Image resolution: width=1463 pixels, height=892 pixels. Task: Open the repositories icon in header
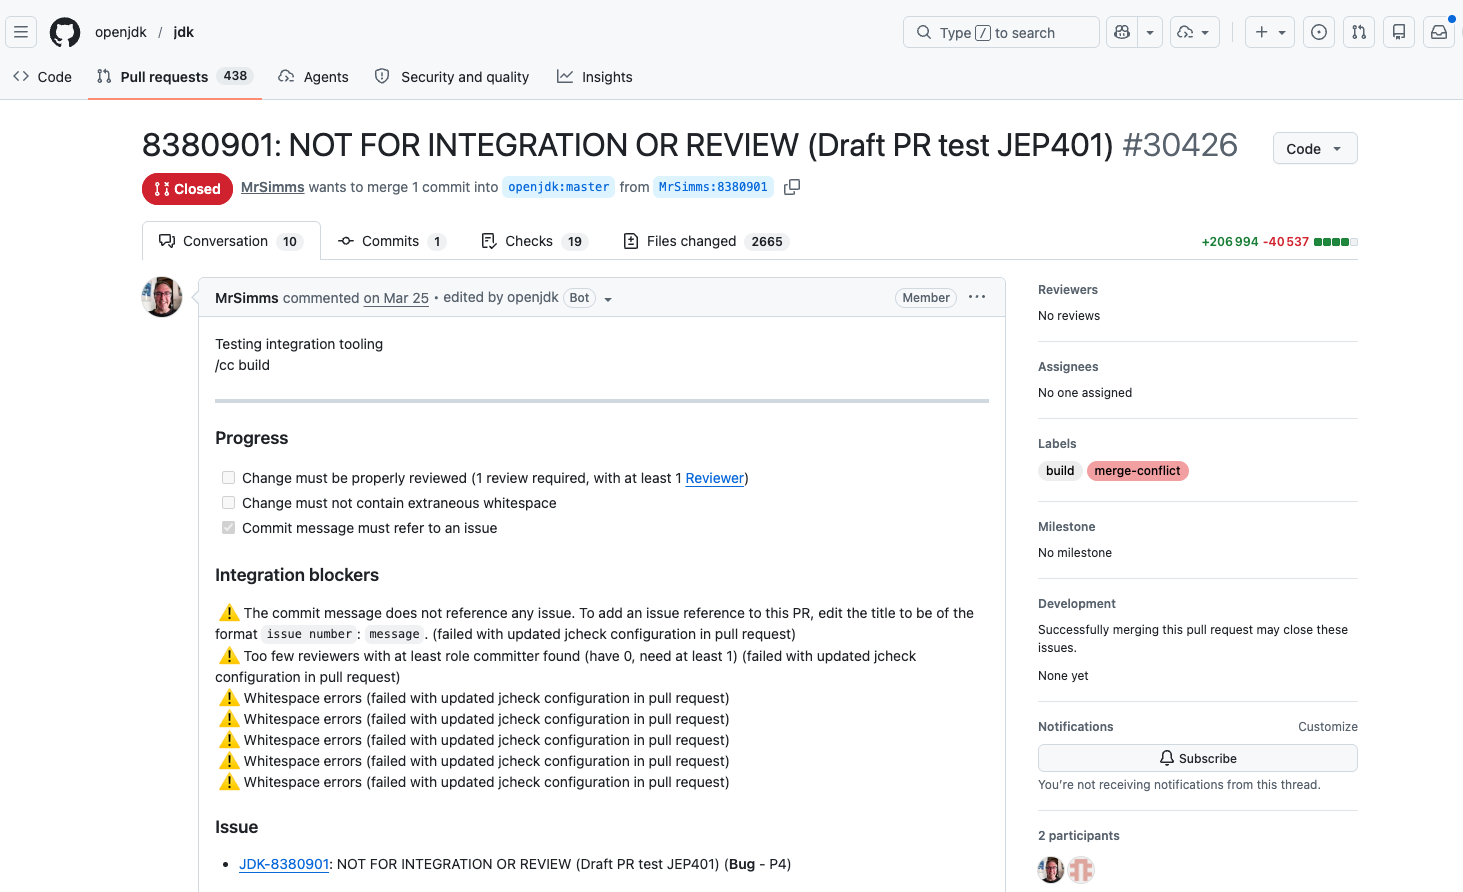tap(1399, 32)
